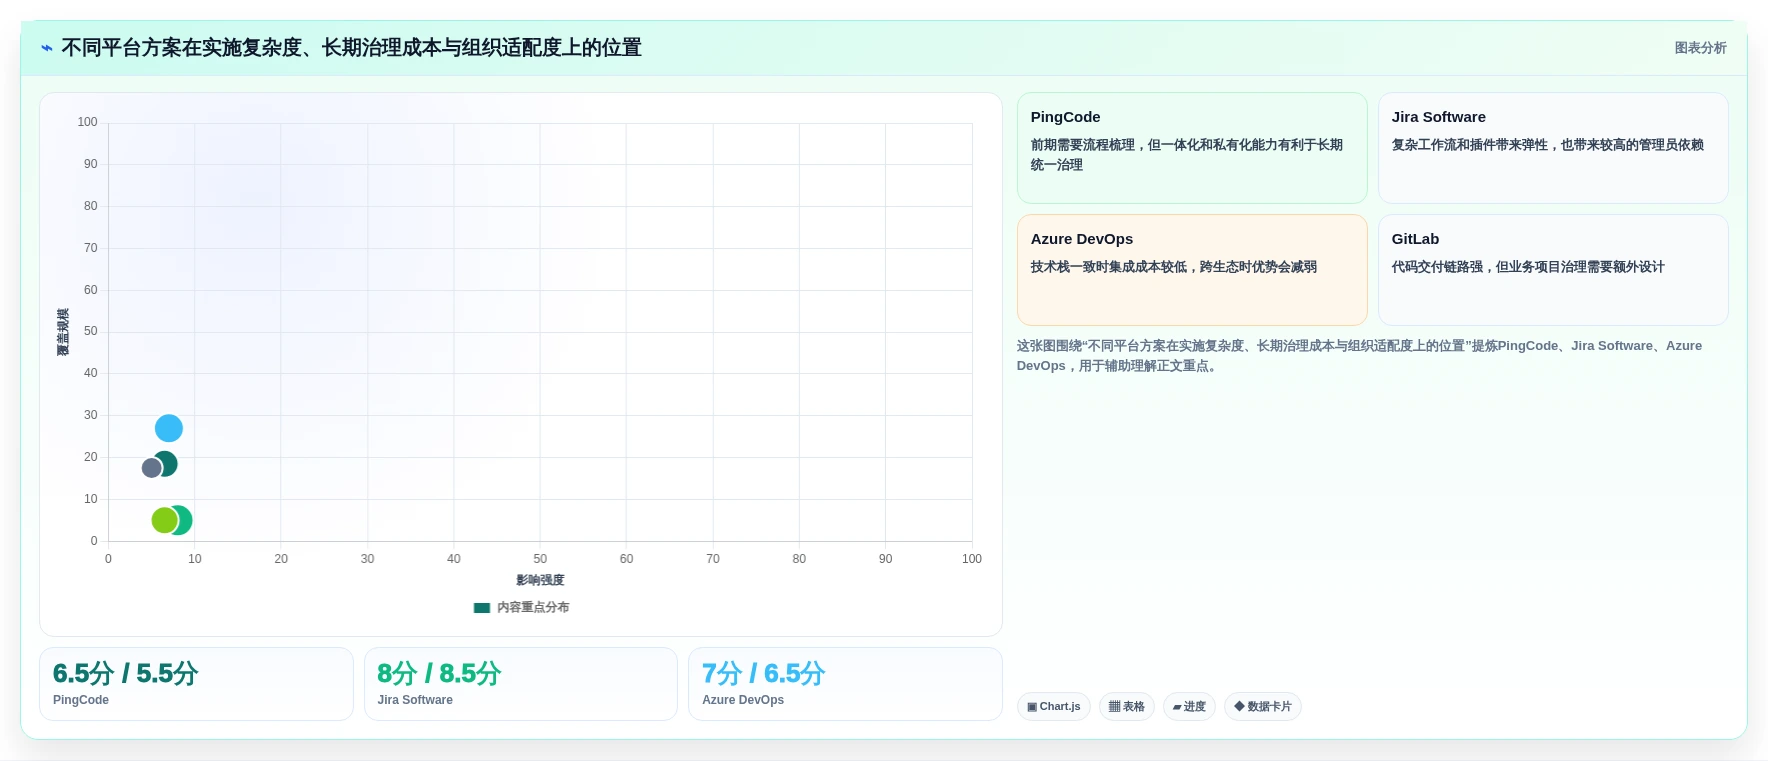Open the Jira Software description card
Viewport: 1768px width, 761px height.
point(1553,148)
